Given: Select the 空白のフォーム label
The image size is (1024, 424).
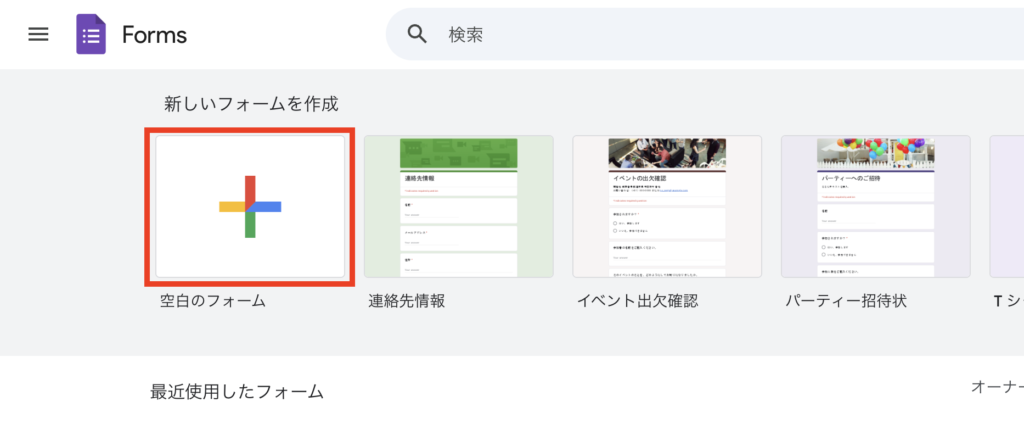Looking at the screenshot, I should tap(213, 300).
